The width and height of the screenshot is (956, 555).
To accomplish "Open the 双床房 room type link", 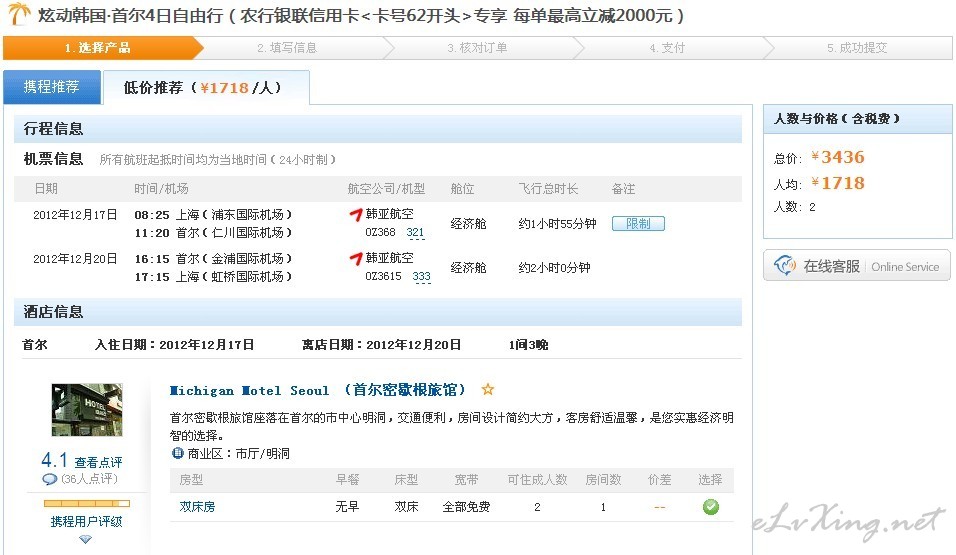I will (x=197, y=507).
